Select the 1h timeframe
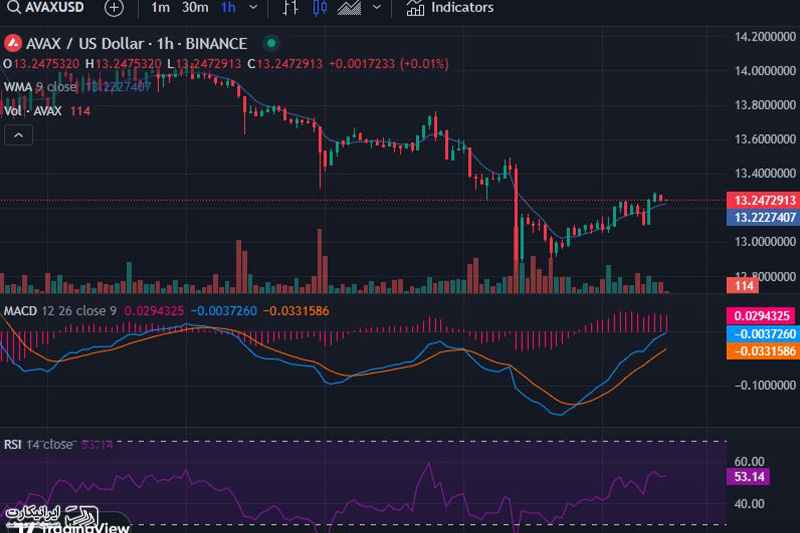Viewport: 800px width, 533px height. [228, 8]
